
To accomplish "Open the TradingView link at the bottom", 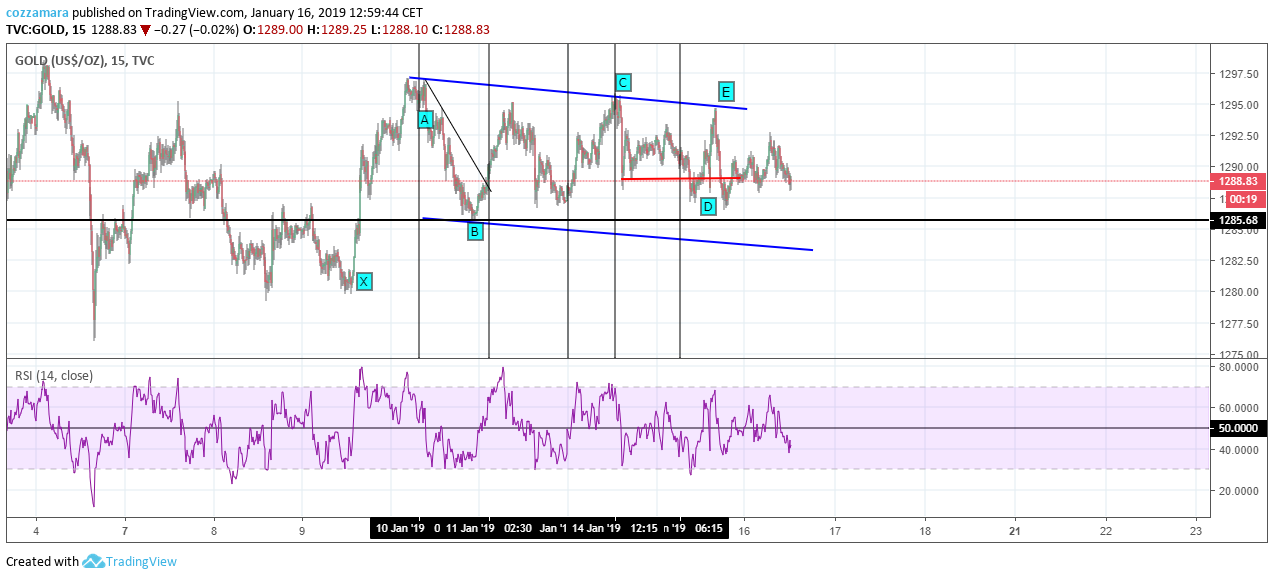I will click(x=140, y=562).
